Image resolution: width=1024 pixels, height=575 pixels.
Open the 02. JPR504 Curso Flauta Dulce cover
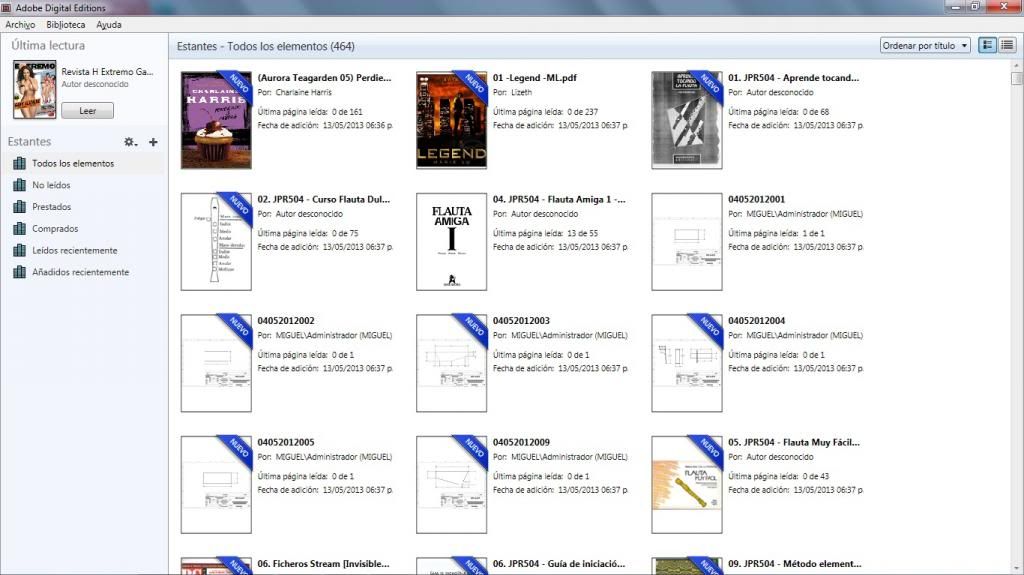216,242
